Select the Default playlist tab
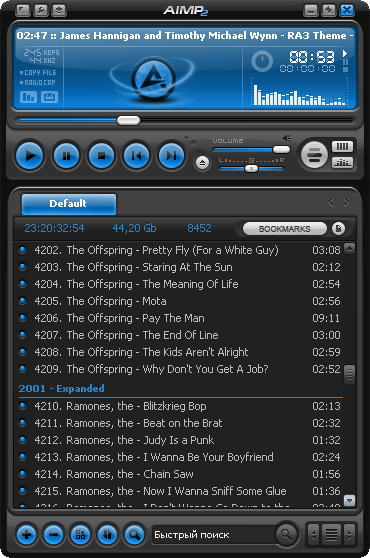Viewport: 370px width, 558px height. (69, 204)
